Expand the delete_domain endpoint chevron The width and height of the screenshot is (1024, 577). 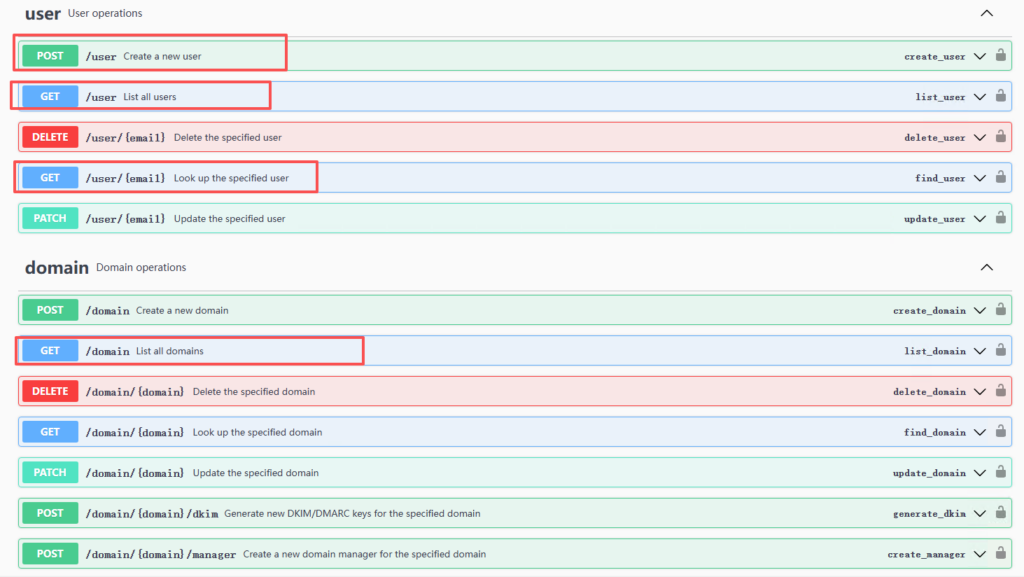[980, 392]
